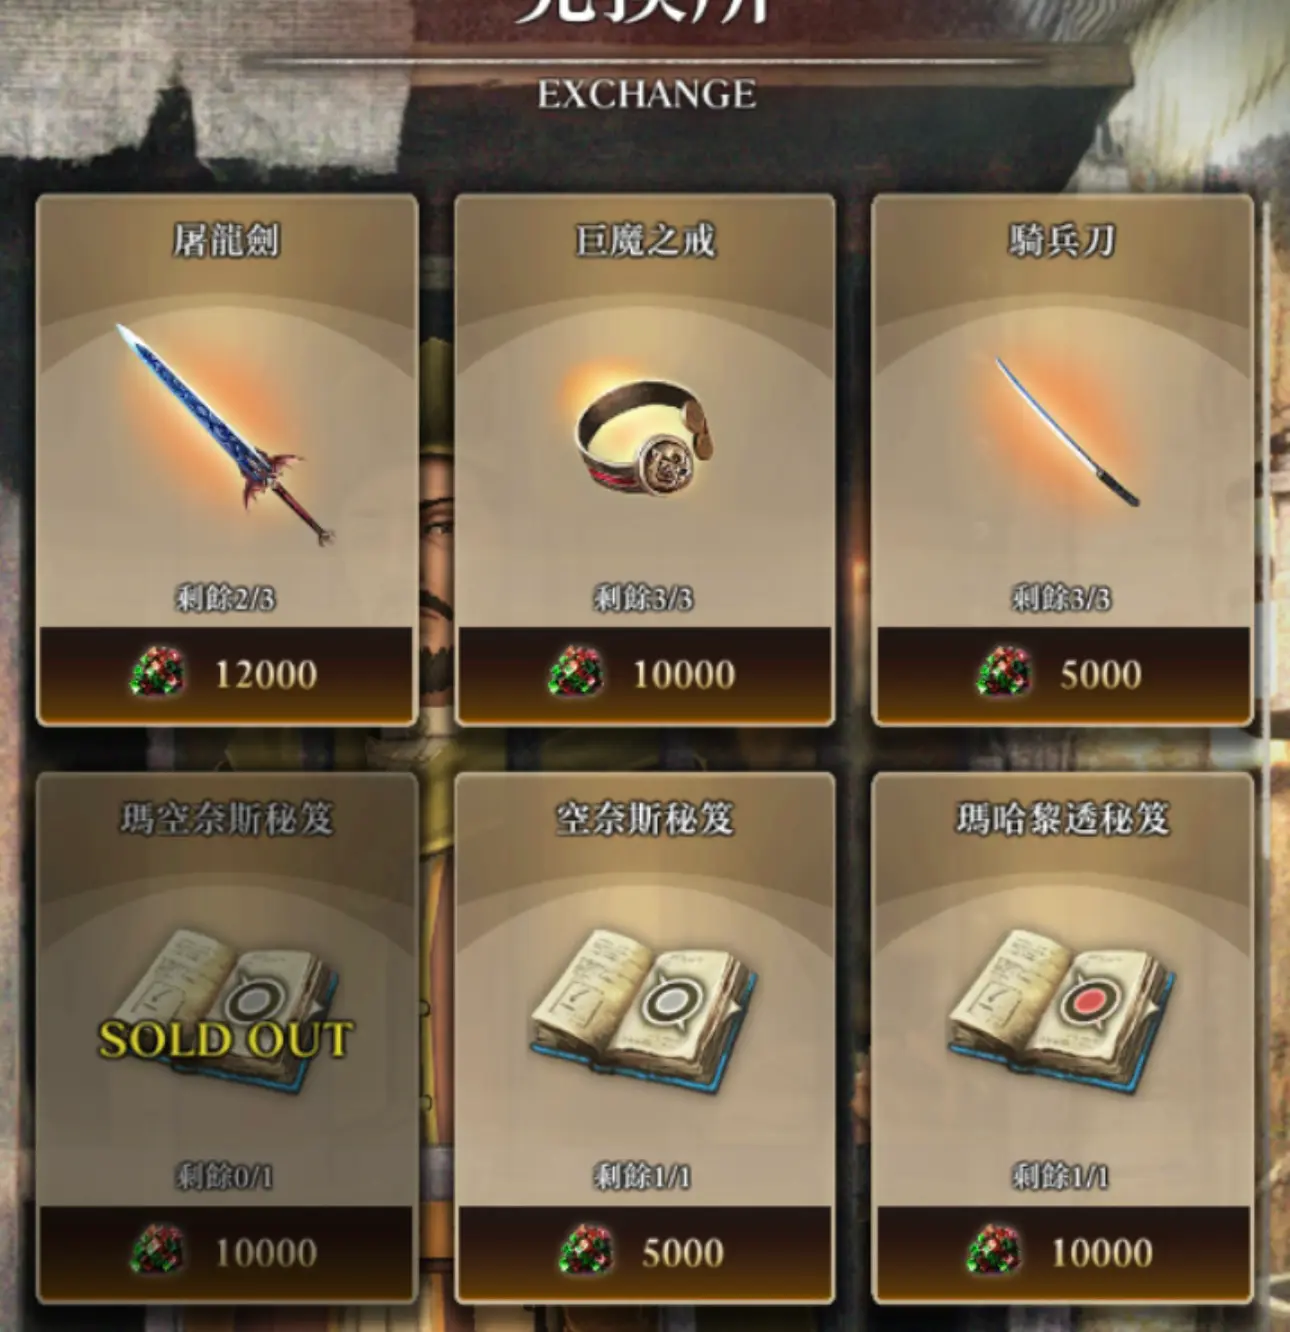Viewport: 1290px width, 1332px height.
Task: Choose the 騎兵刀 katana icon
Action: (1066, 430)
